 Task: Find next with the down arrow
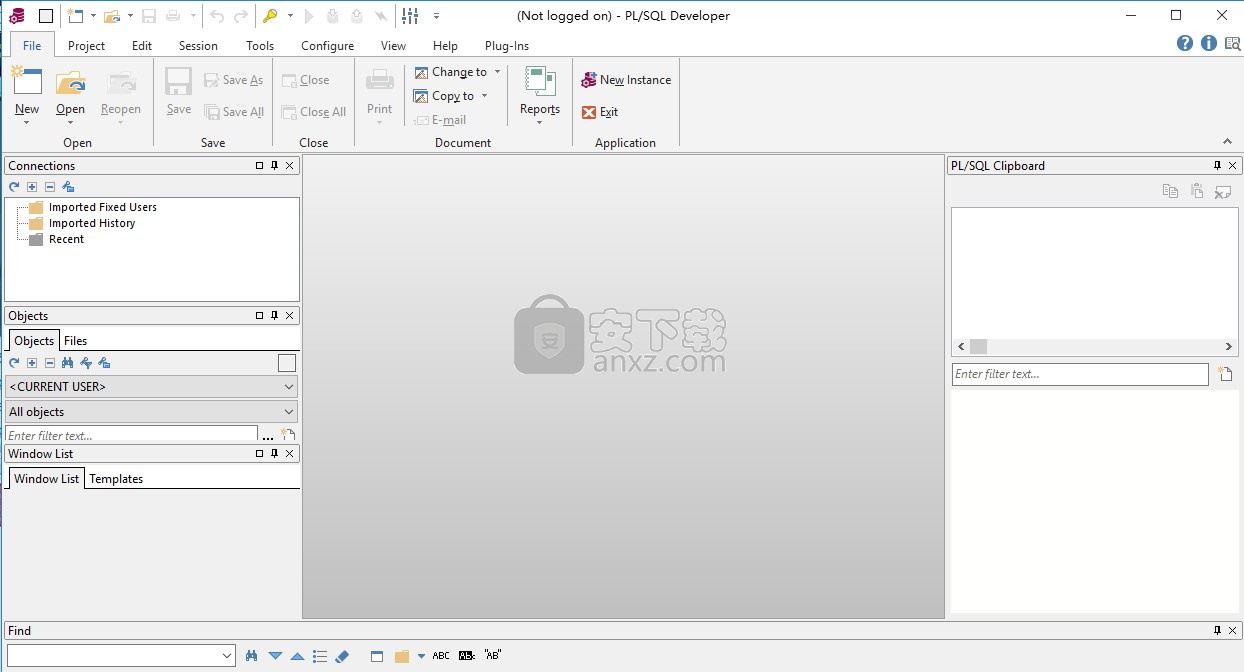[x=275, y=656]
